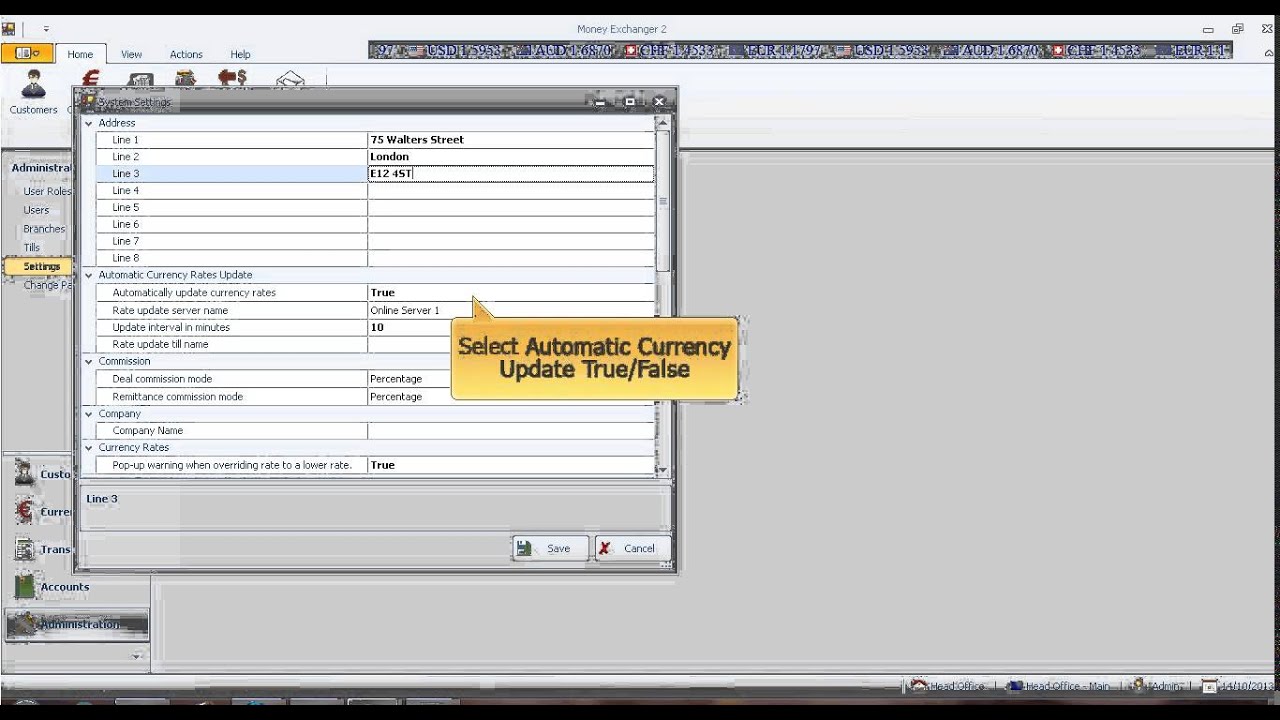The height and width of the screenshot is (720, 1280).
Task: Collapse the Address section
Action: [x=88, y=123]
